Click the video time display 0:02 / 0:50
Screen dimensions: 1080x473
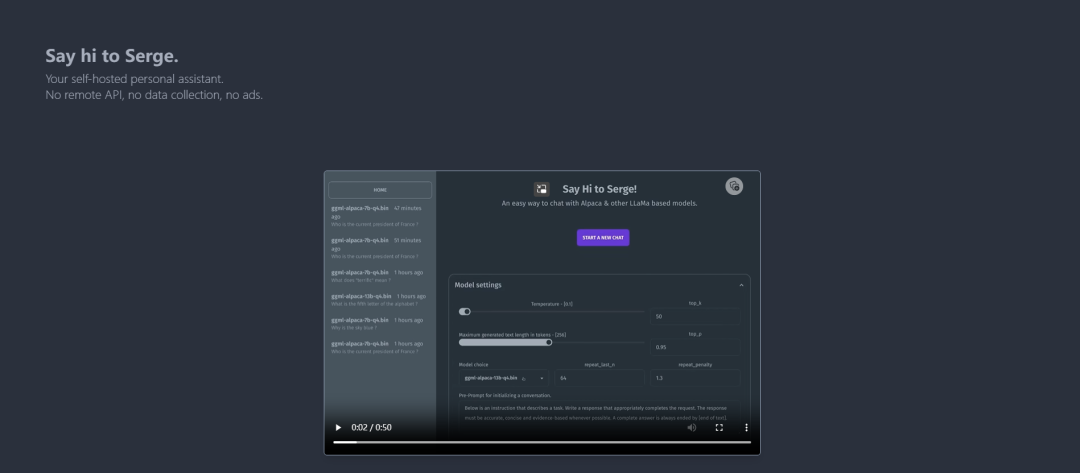tap(371, 428)
